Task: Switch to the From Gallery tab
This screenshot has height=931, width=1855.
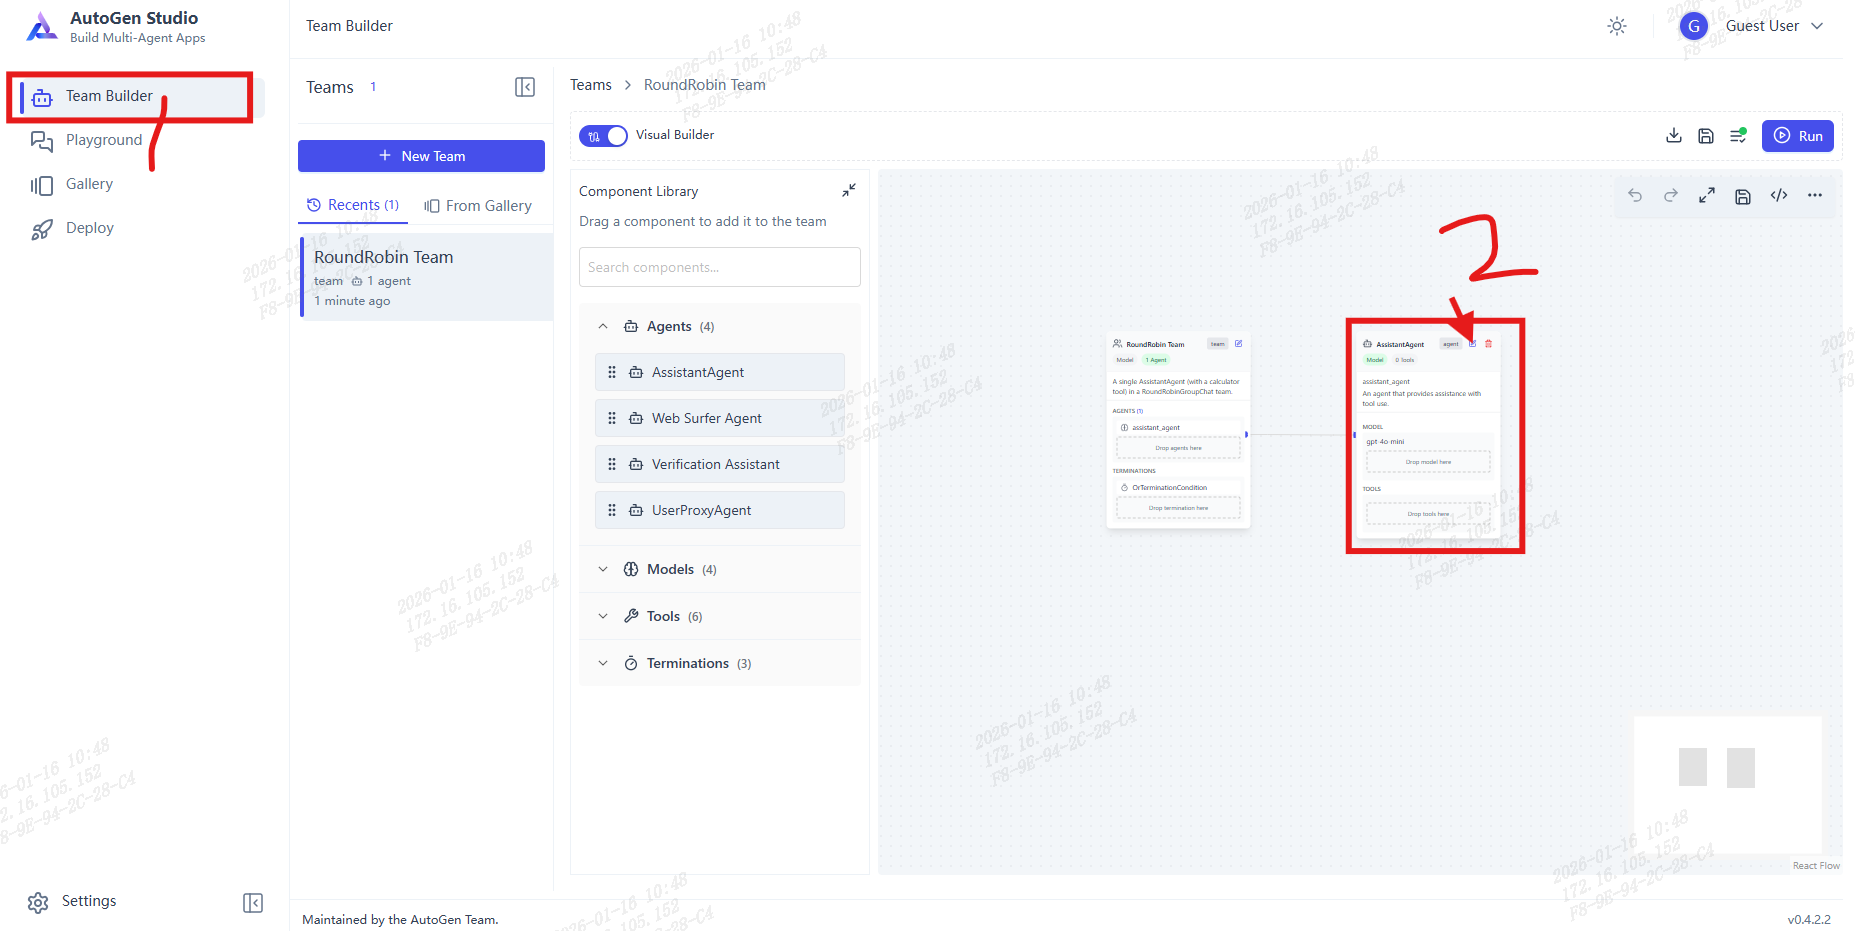Action: (x=478, y=206)
